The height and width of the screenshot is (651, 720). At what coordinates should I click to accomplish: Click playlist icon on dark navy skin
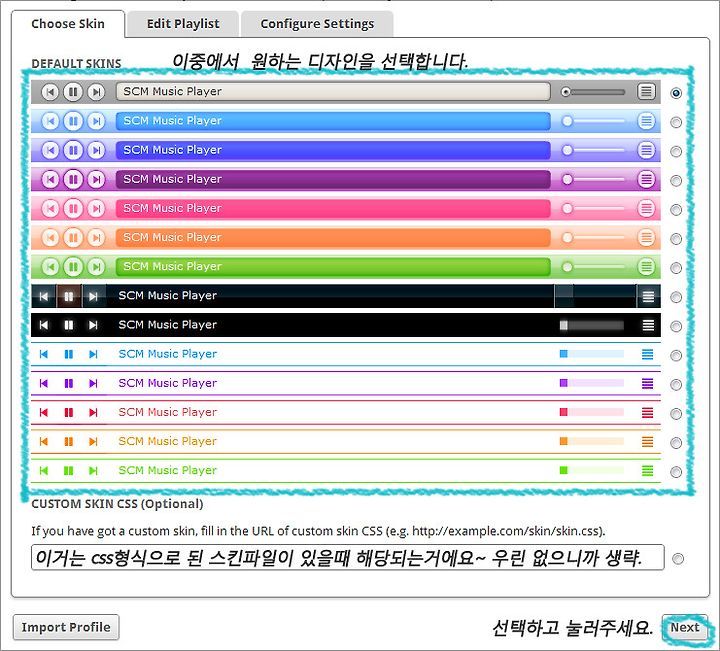point(648,297)
